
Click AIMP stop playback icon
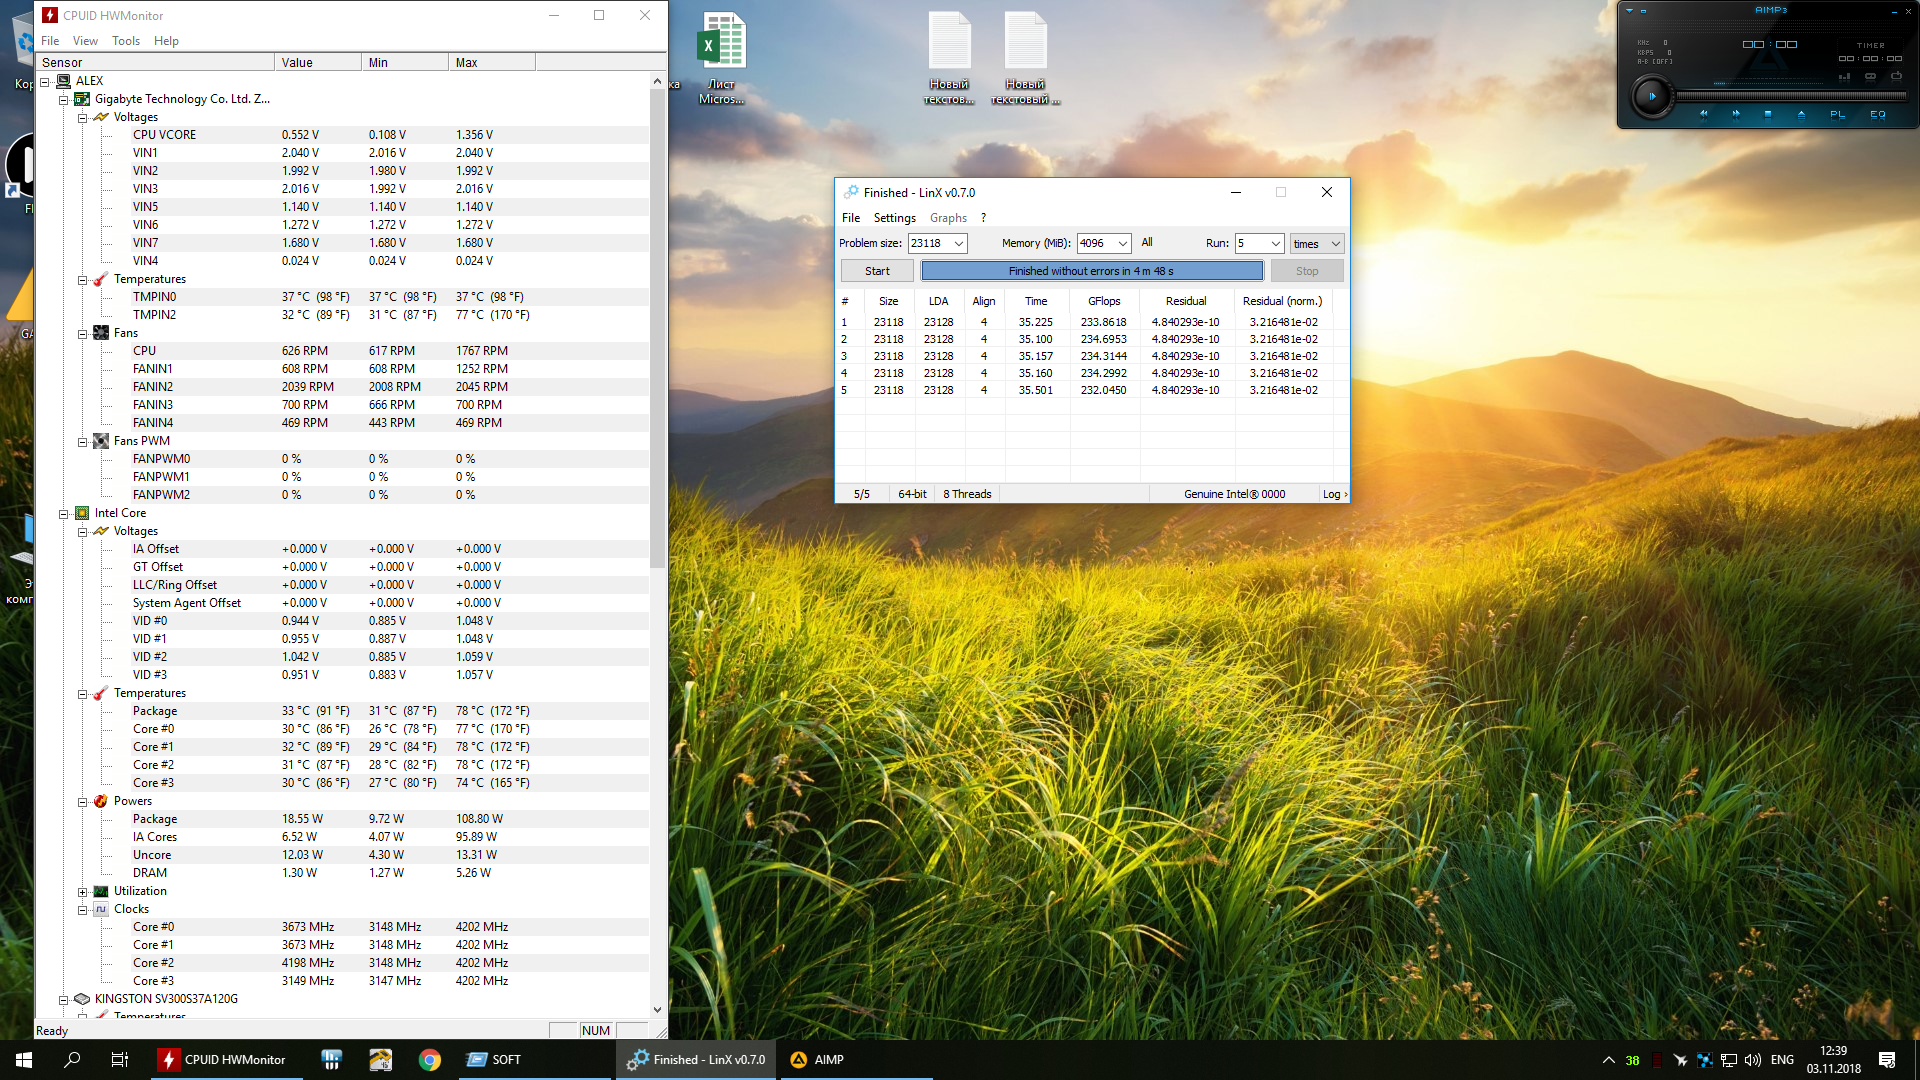1768,114
